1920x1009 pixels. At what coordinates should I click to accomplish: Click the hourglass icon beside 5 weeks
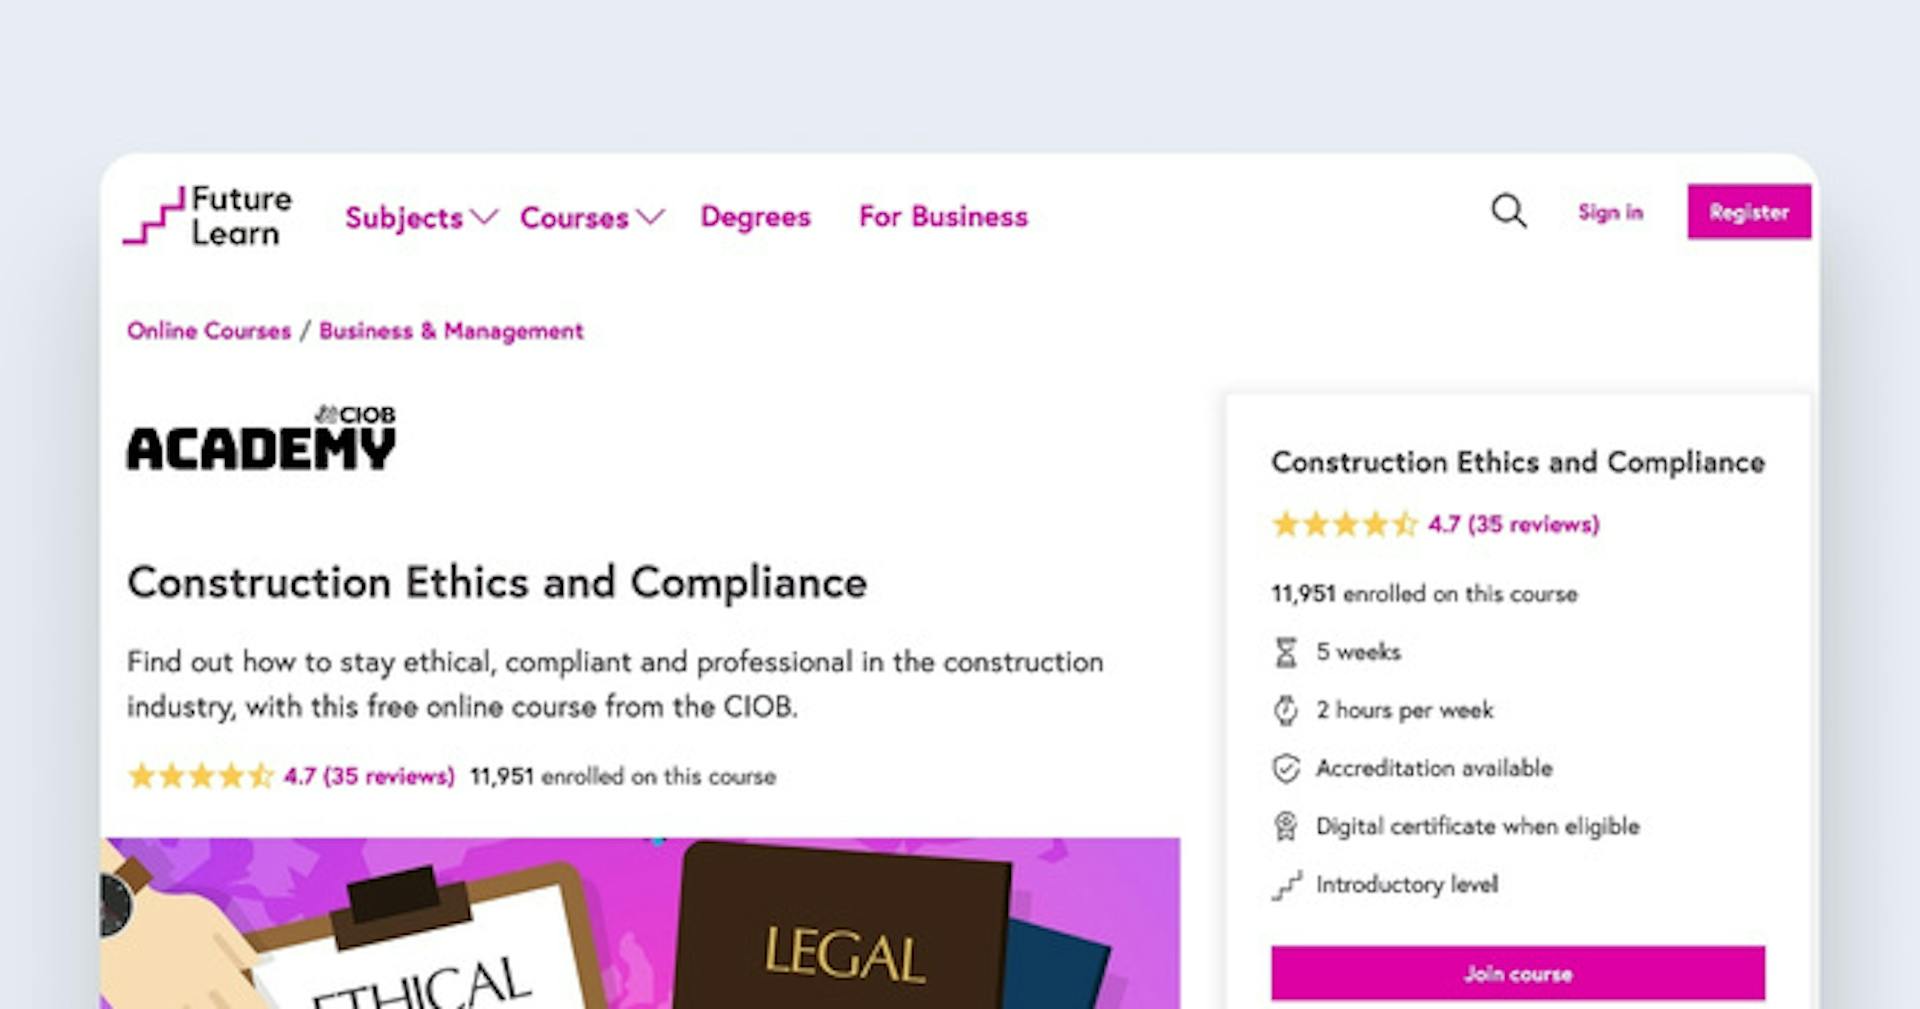(1286, 652)
